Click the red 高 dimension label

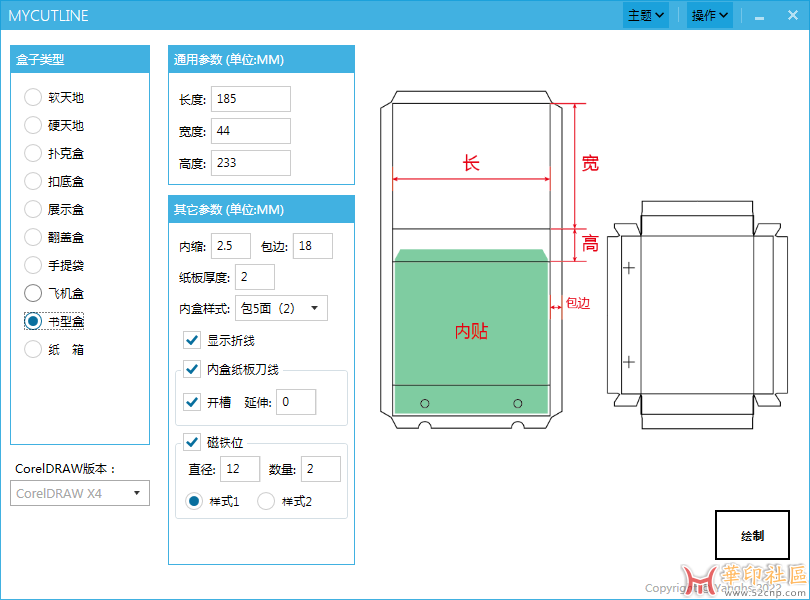[x=590, y=243]
